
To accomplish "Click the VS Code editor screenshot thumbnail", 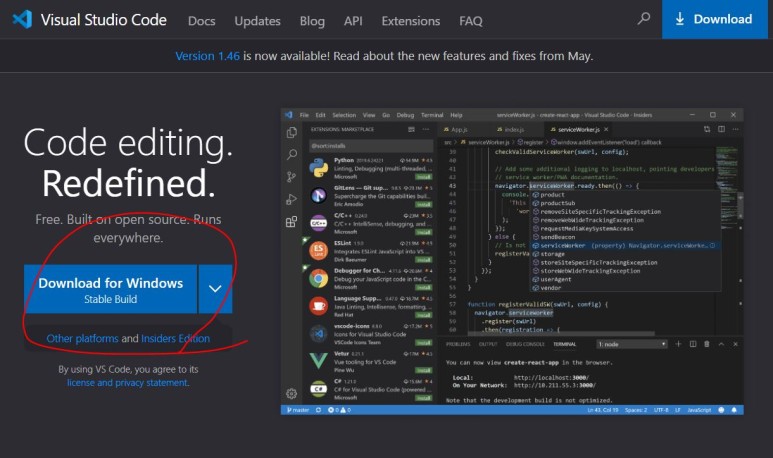I will pyautogui.click(x=512, y=262).
